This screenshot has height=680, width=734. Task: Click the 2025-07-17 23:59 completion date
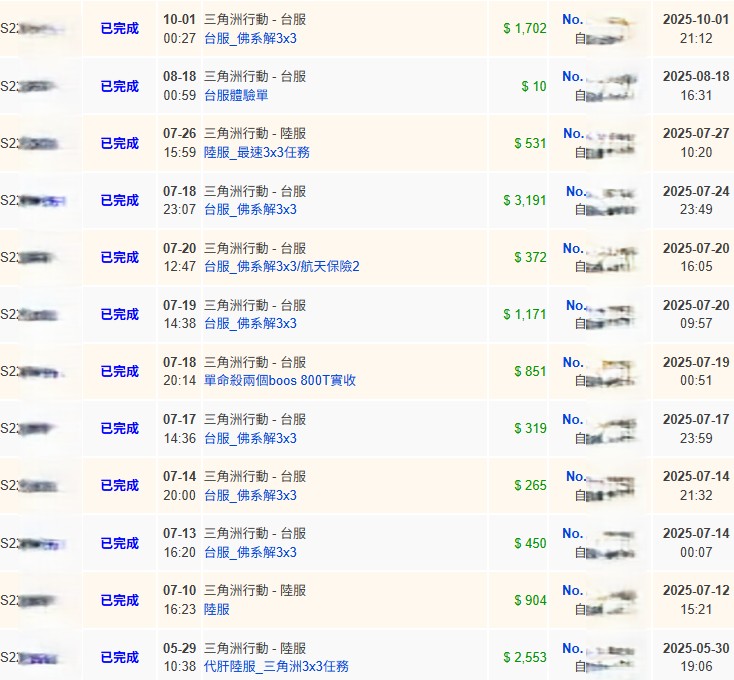(x=691, y=428)
